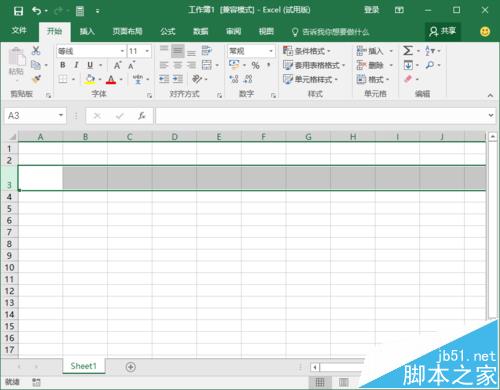Viewport: 500px width, 390px height.
Task: Expand the number format dropdown
Action: [x=271, y=51]
